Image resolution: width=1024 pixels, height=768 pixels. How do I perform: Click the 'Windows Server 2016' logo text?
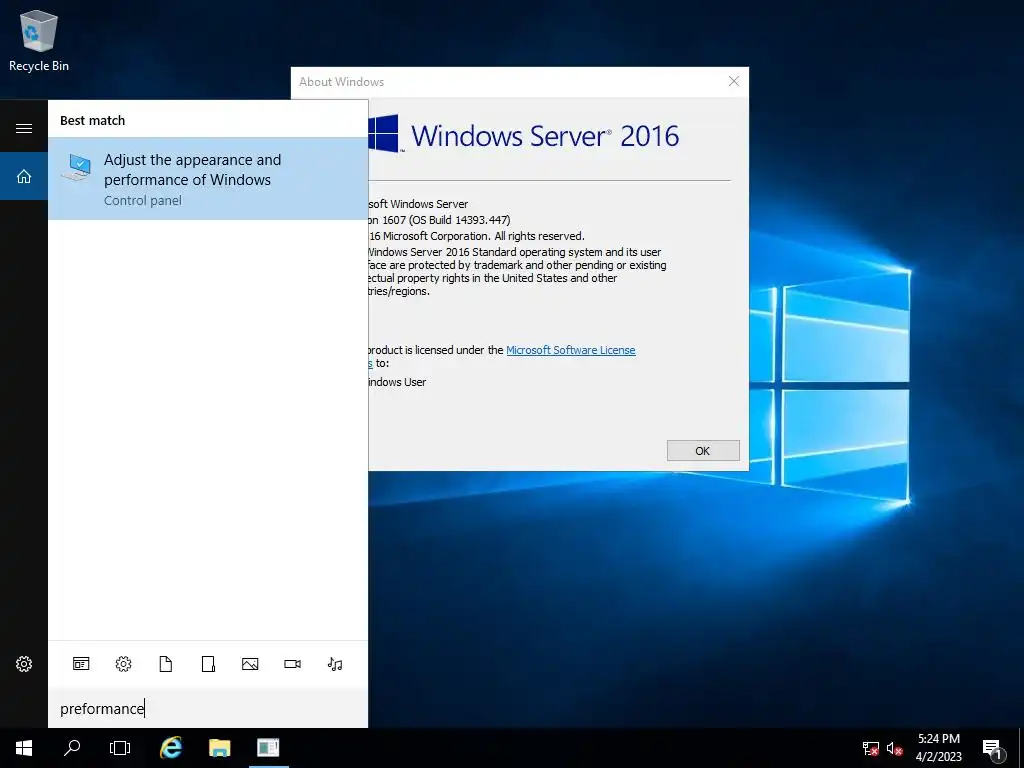[545, 136]
